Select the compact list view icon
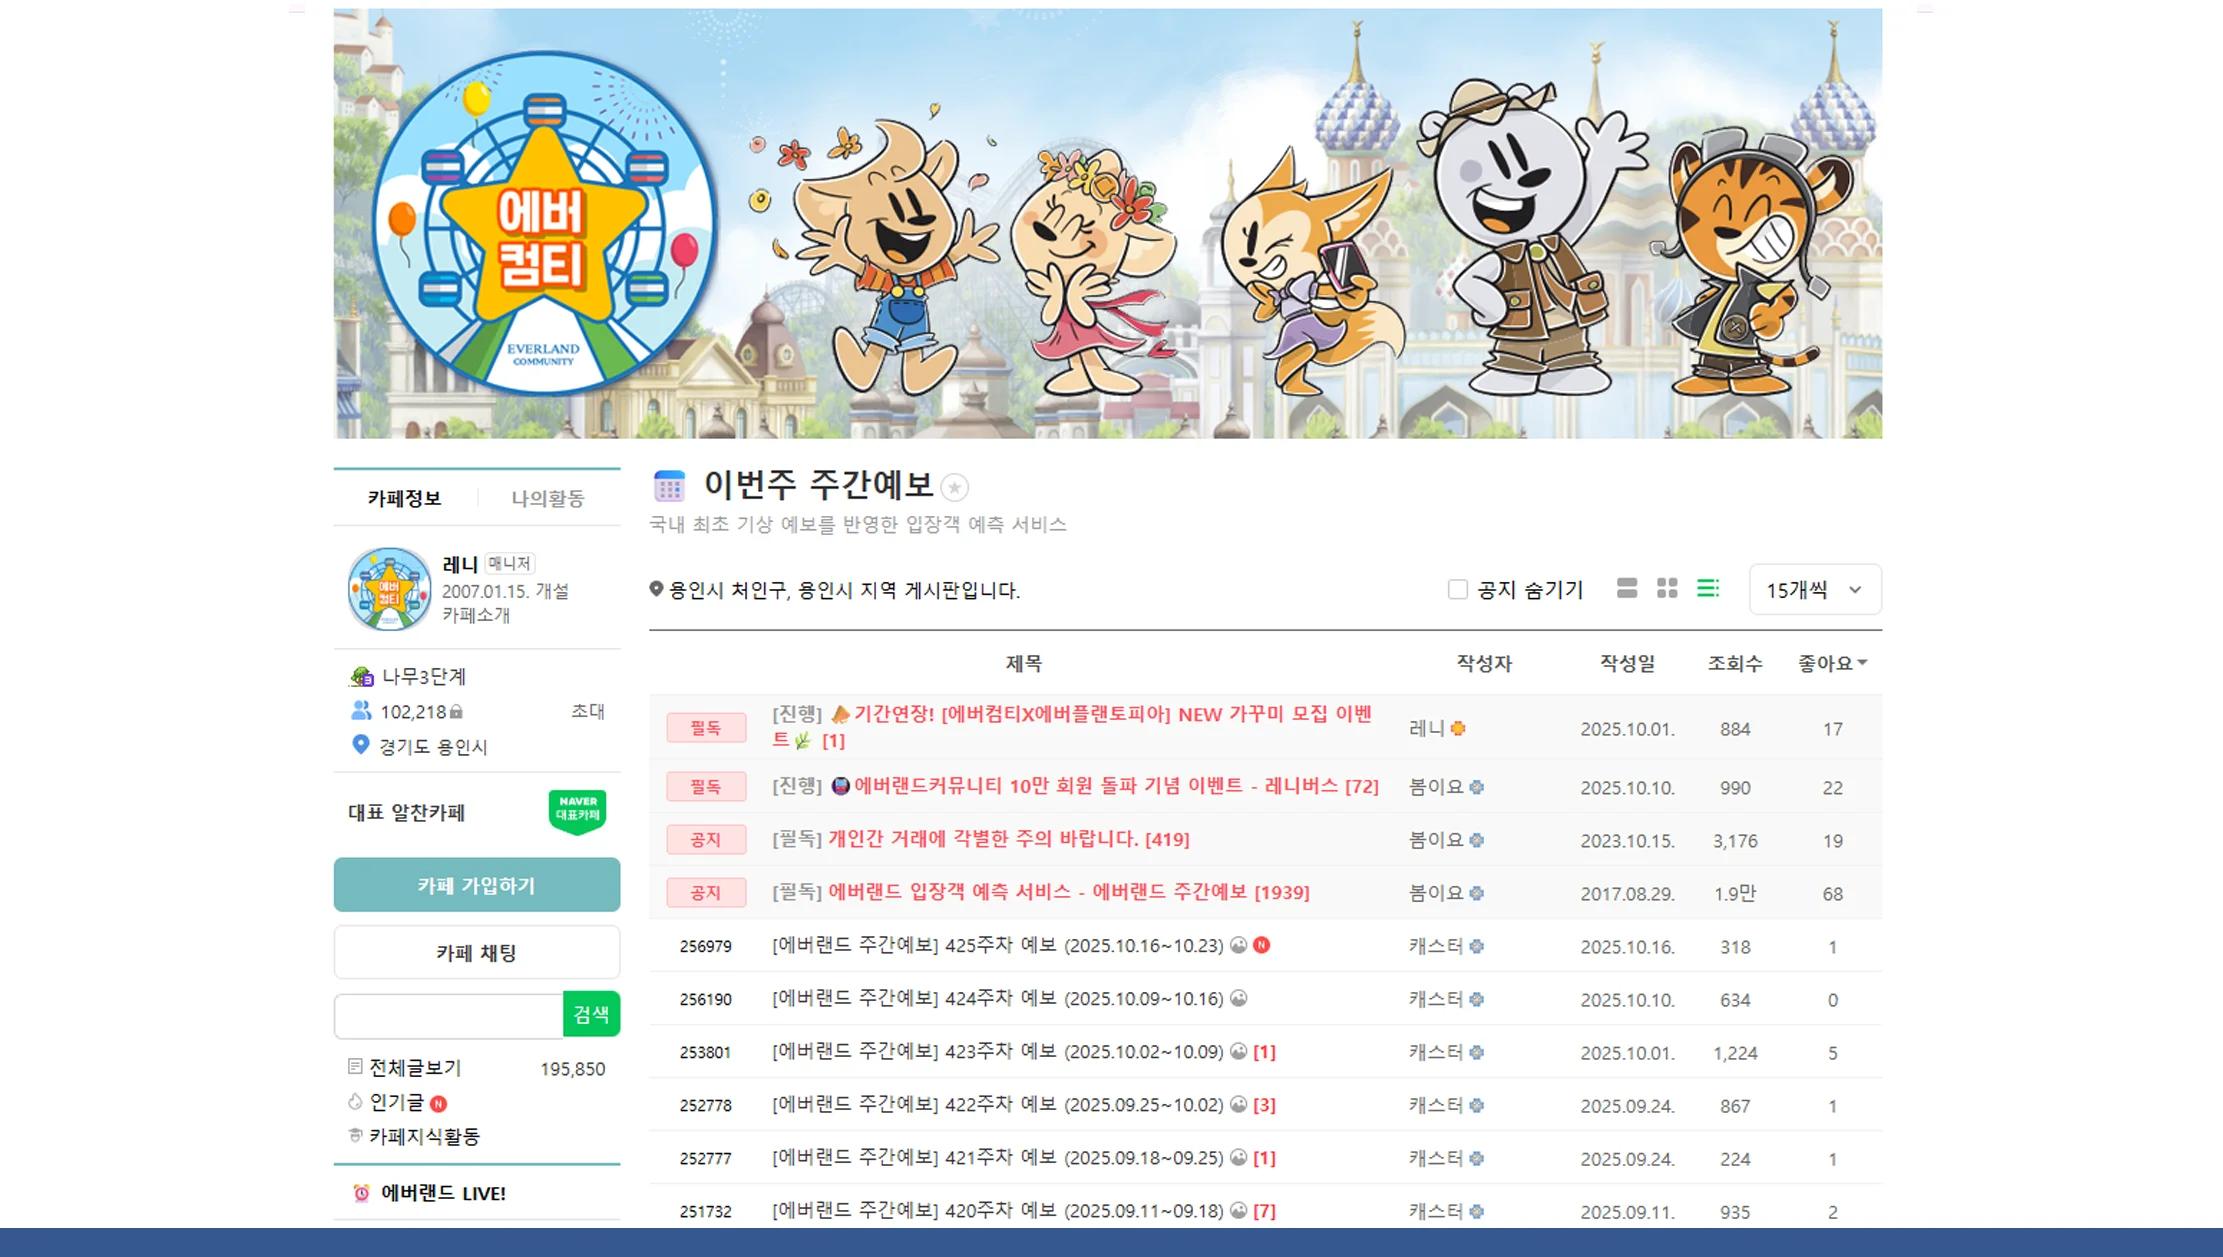The width and height of the screenshot is (2223, 1257). pyautogui.click(x=1707, y=589)
